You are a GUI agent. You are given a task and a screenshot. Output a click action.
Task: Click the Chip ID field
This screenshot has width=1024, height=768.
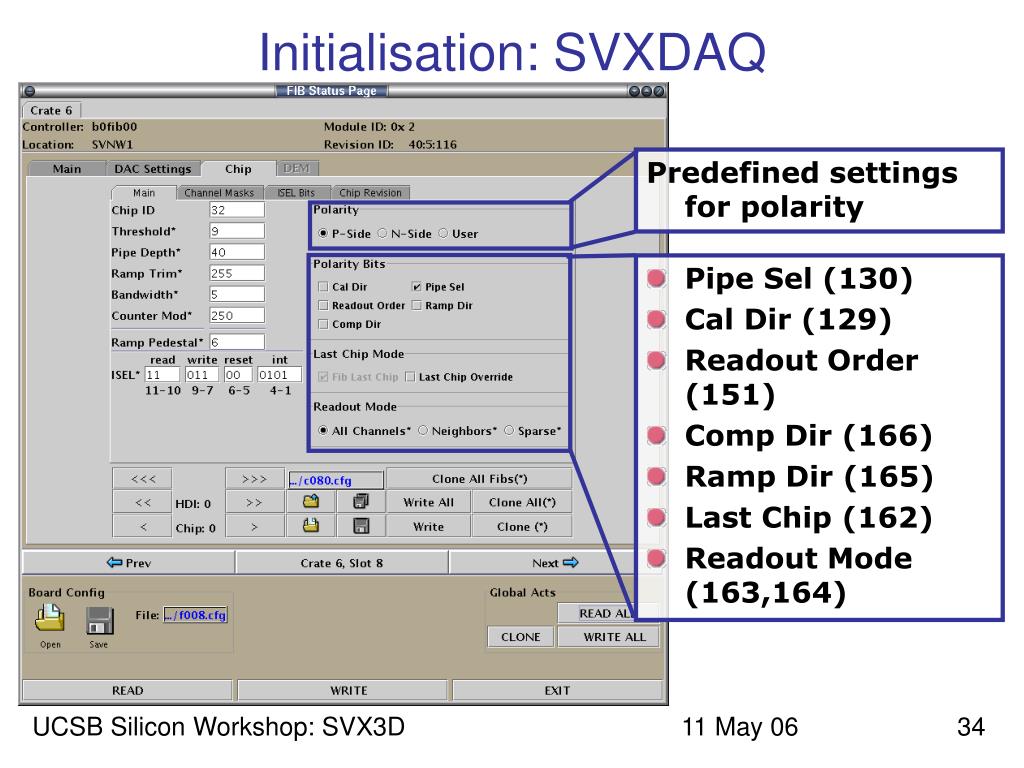237,210
